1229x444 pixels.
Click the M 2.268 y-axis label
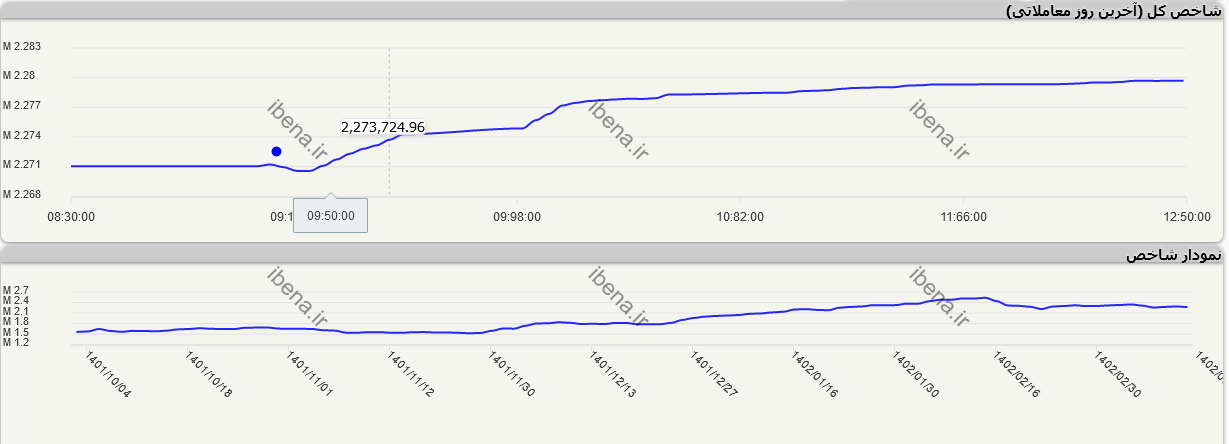pyautogui.click(x=21, y=195)
